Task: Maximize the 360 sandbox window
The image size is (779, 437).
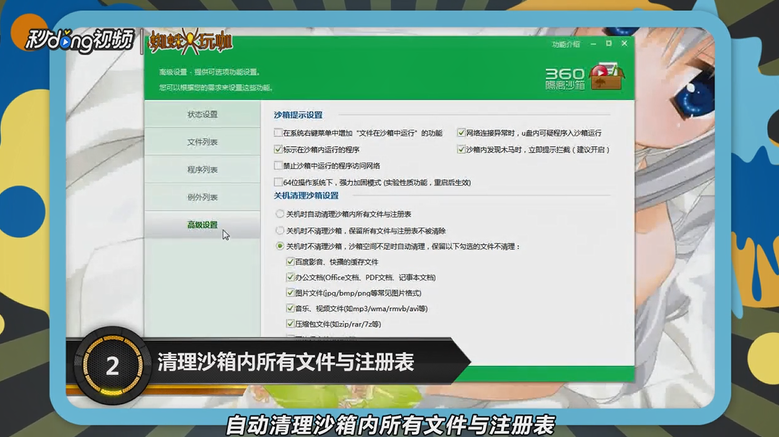Action: tap(609, 44)
